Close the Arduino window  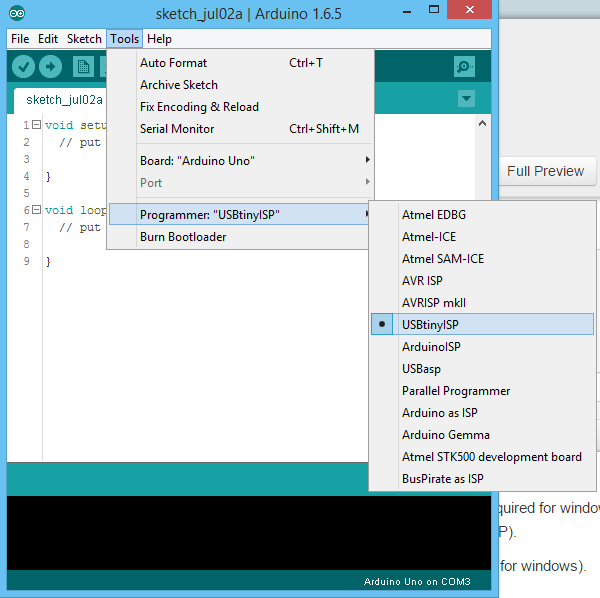pyautogui.click(x=470, y=10)
